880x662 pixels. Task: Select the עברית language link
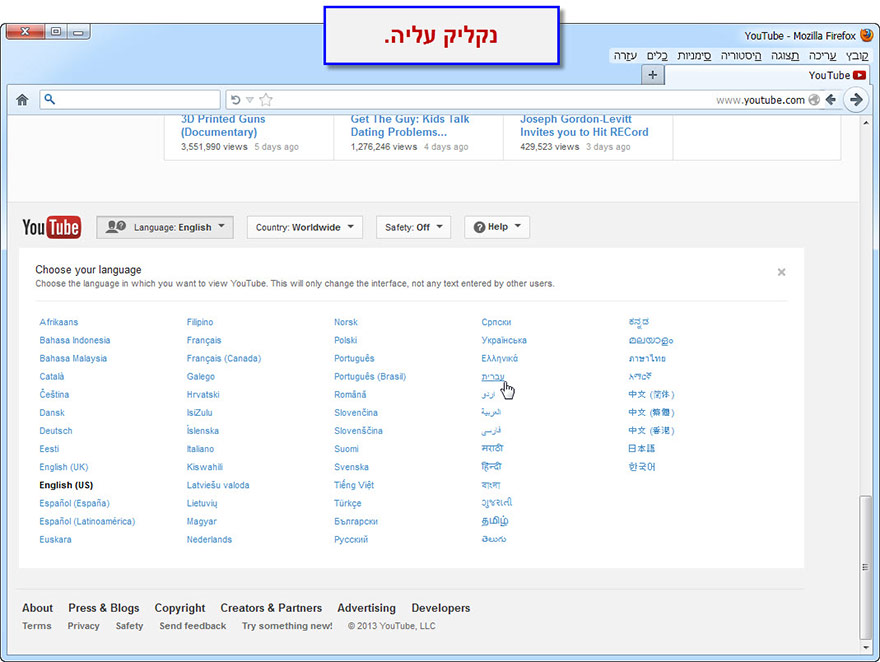[x=494, y=376]
